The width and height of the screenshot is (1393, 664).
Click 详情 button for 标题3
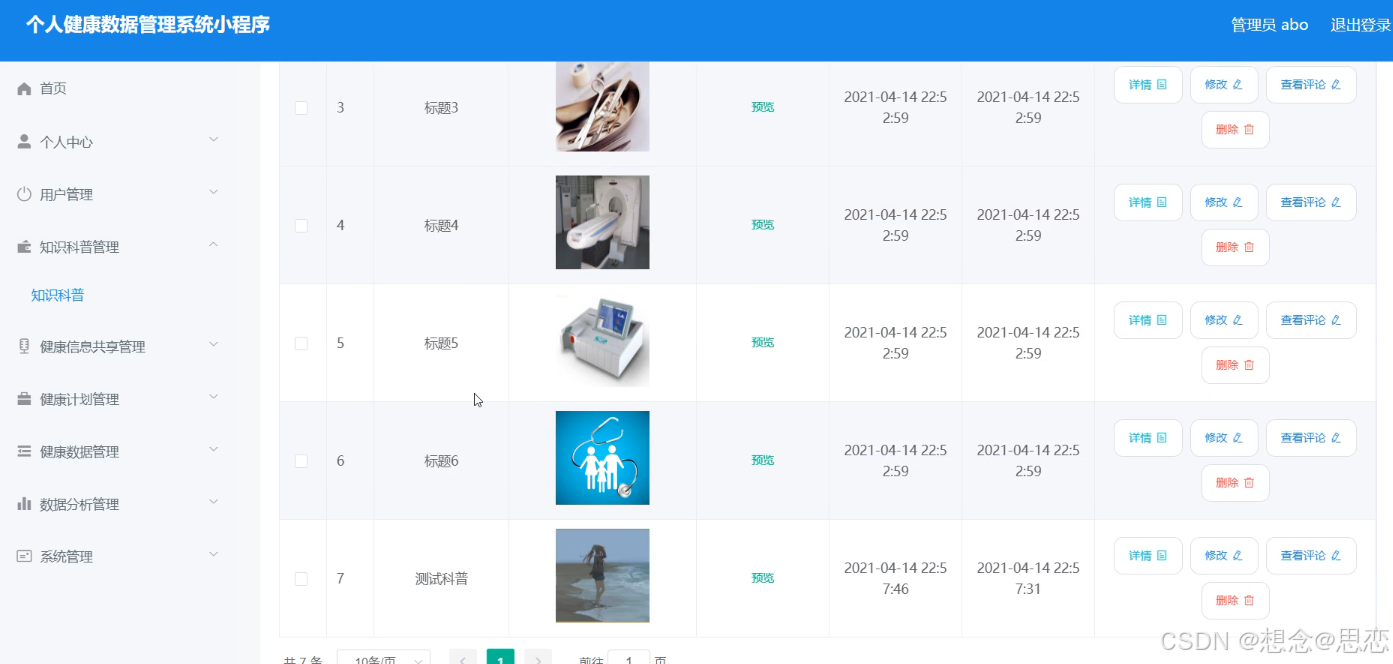coord(1148,85)
